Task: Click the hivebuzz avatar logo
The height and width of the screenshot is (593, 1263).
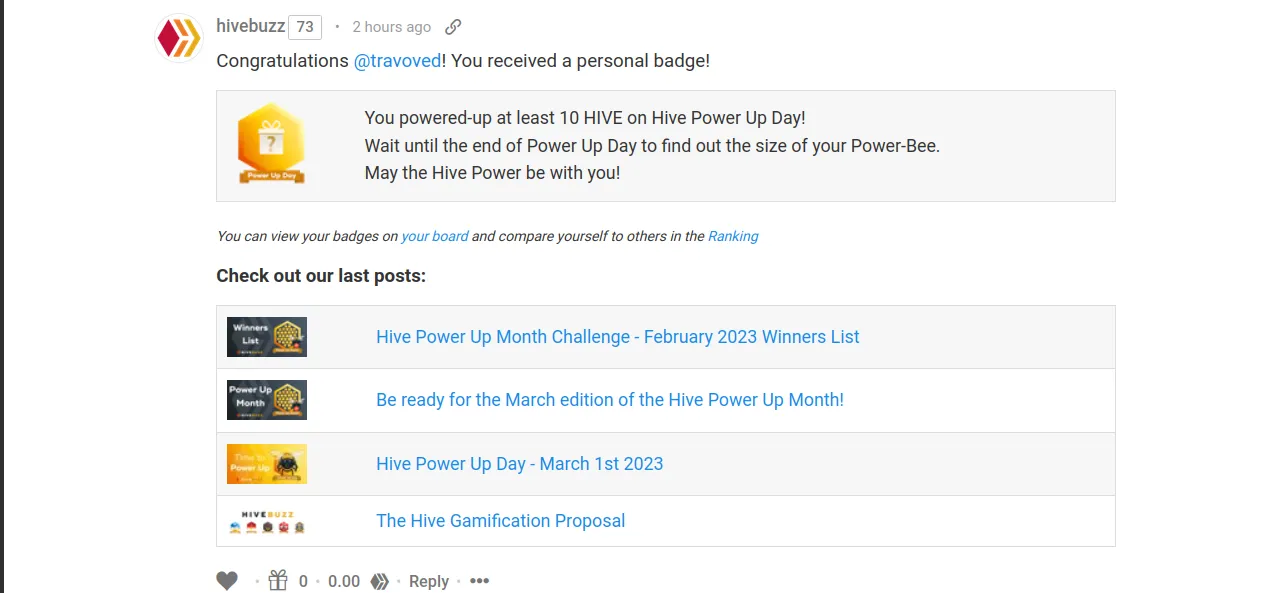Action: point(179,38)
